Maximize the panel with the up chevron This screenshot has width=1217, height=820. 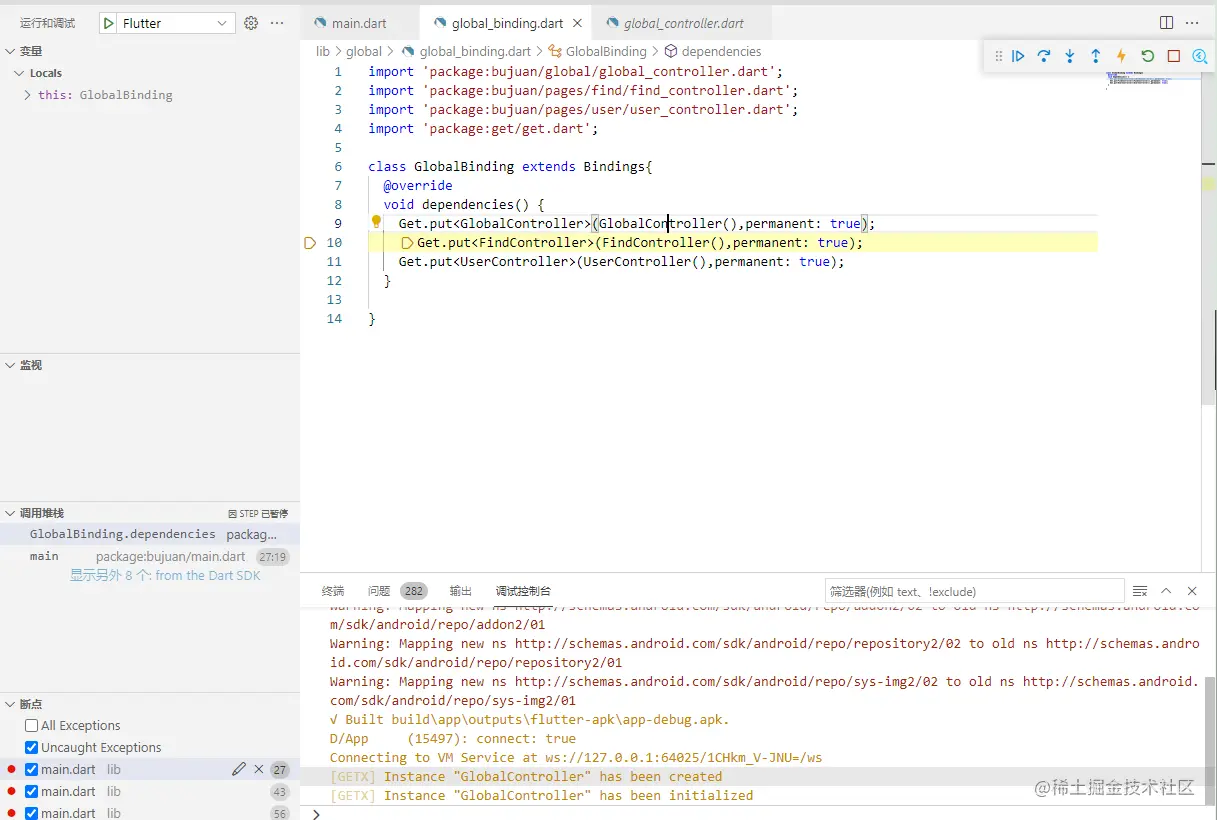[x=1166, y=591]
